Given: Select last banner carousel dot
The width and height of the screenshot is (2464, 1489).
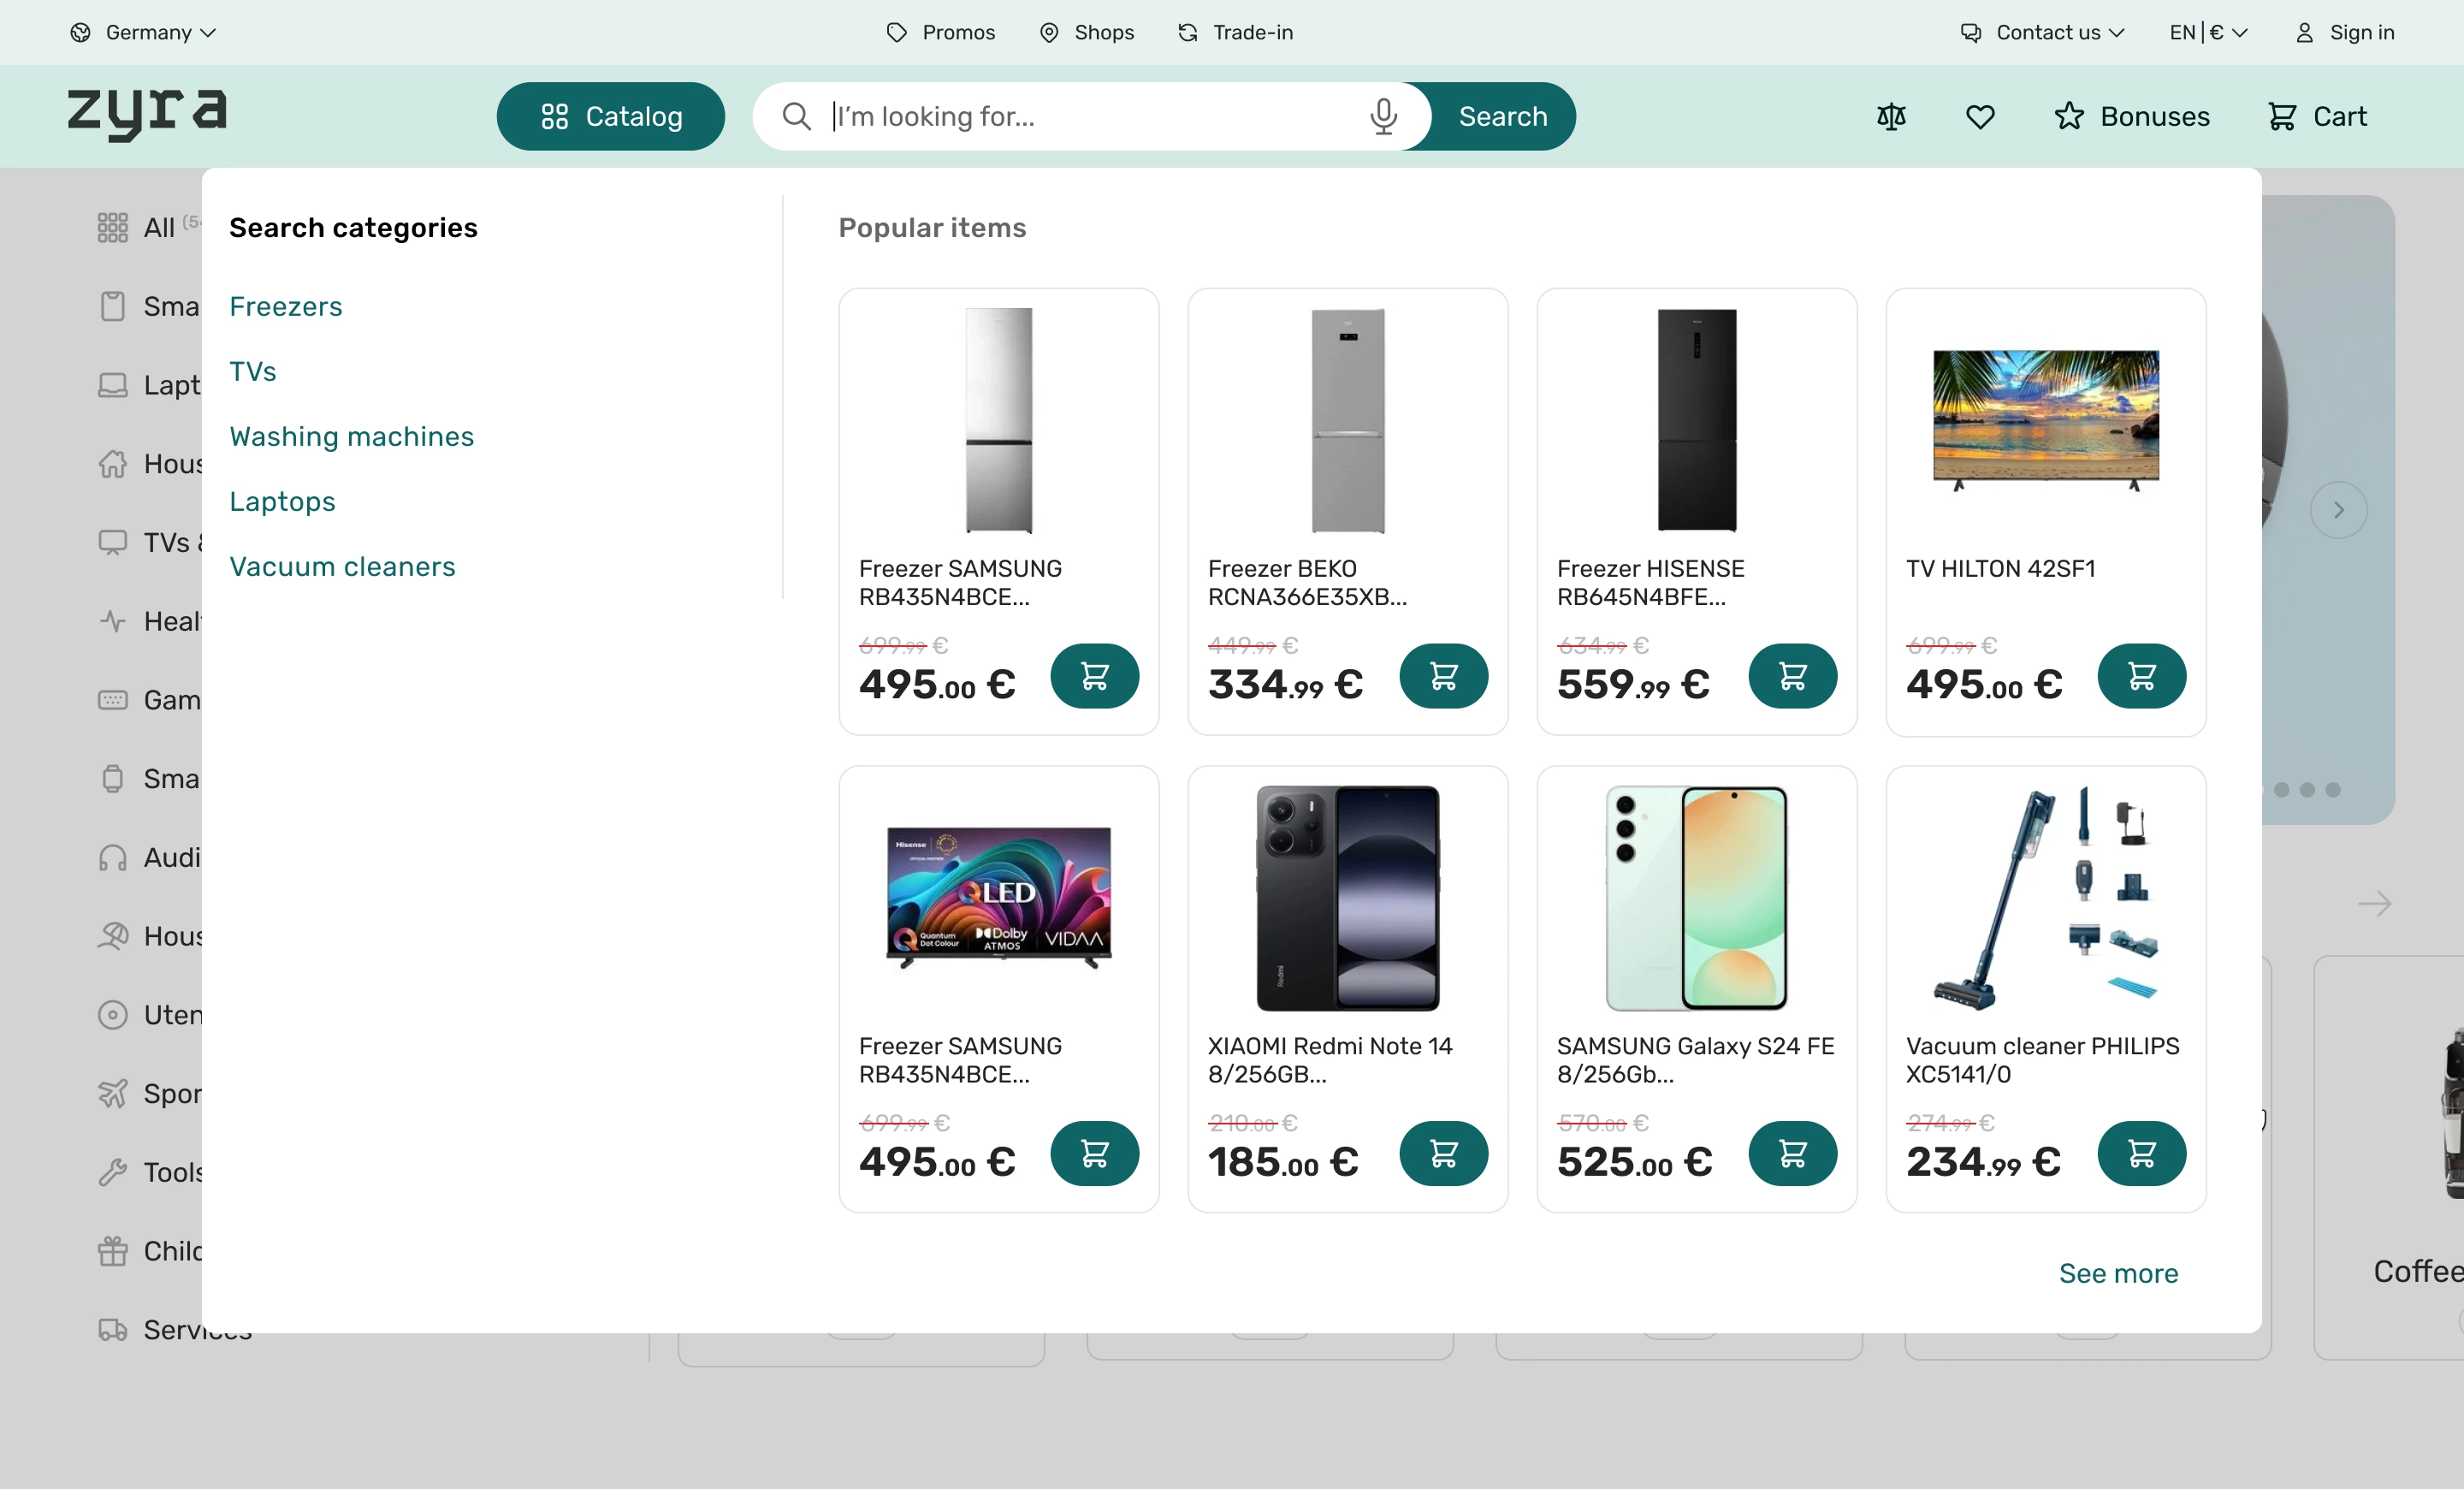Looking at the screenshot, I should 2333,790.
